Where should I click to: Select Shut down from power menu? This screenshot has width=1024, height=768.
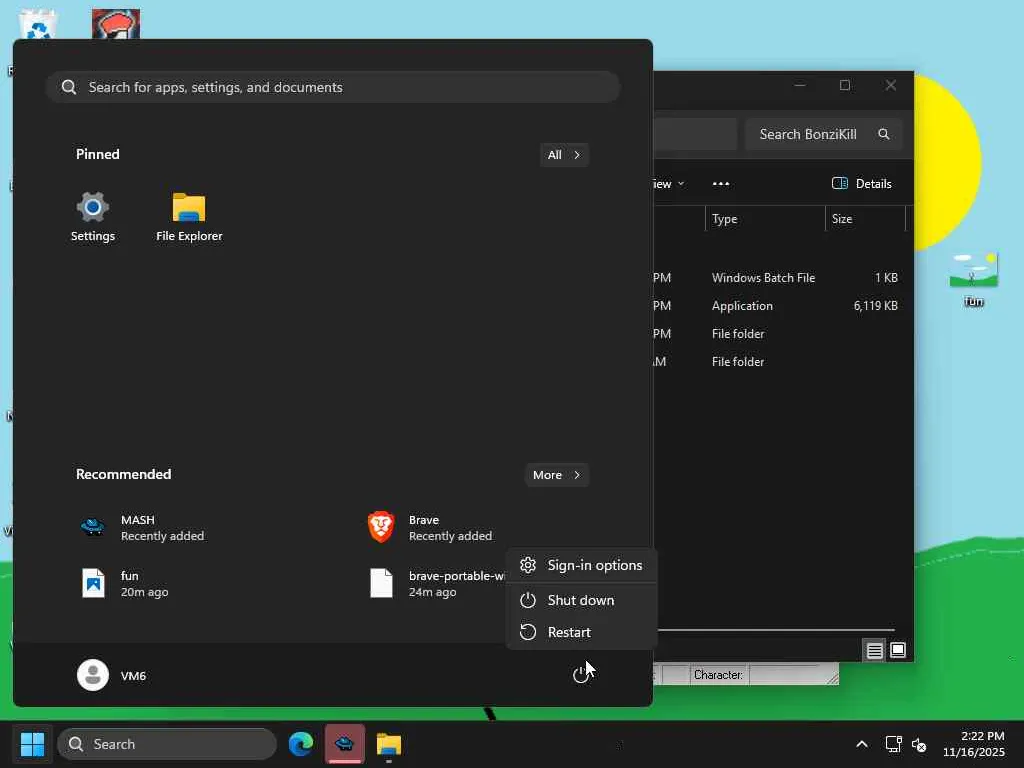pyautogui.click(x=581, y=600)
